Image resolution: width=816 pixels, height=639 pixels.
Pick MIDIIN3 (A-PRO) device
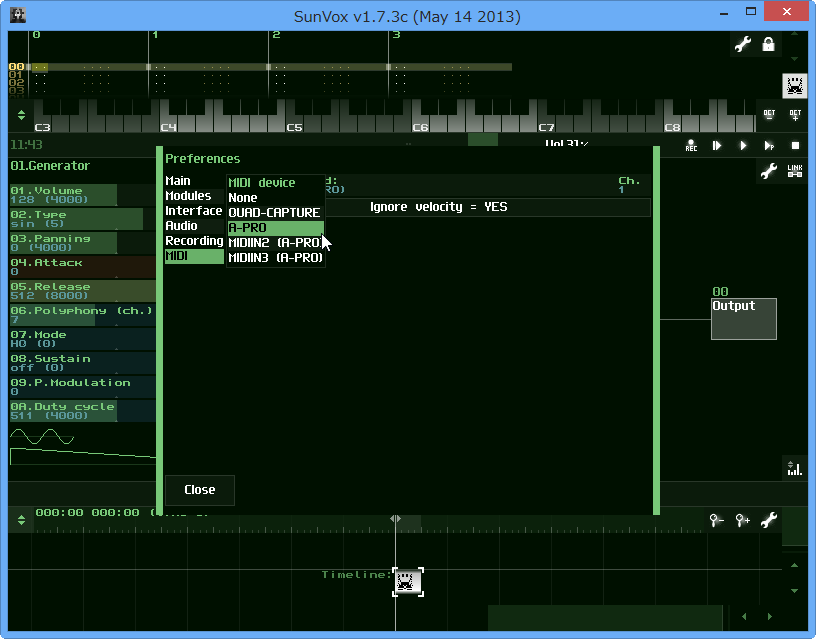276,258
